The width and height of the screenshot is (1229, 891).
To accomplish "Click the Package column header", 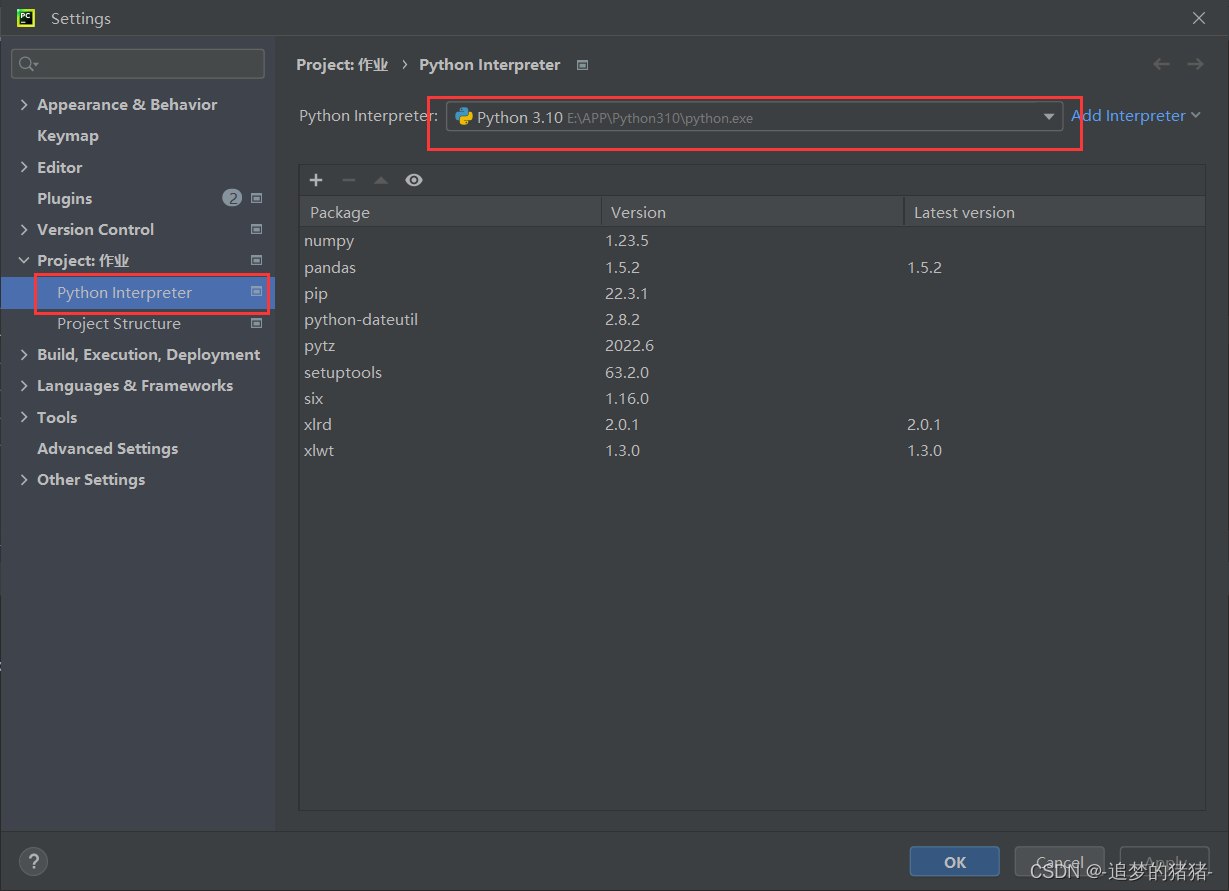I will pos(450,212).
